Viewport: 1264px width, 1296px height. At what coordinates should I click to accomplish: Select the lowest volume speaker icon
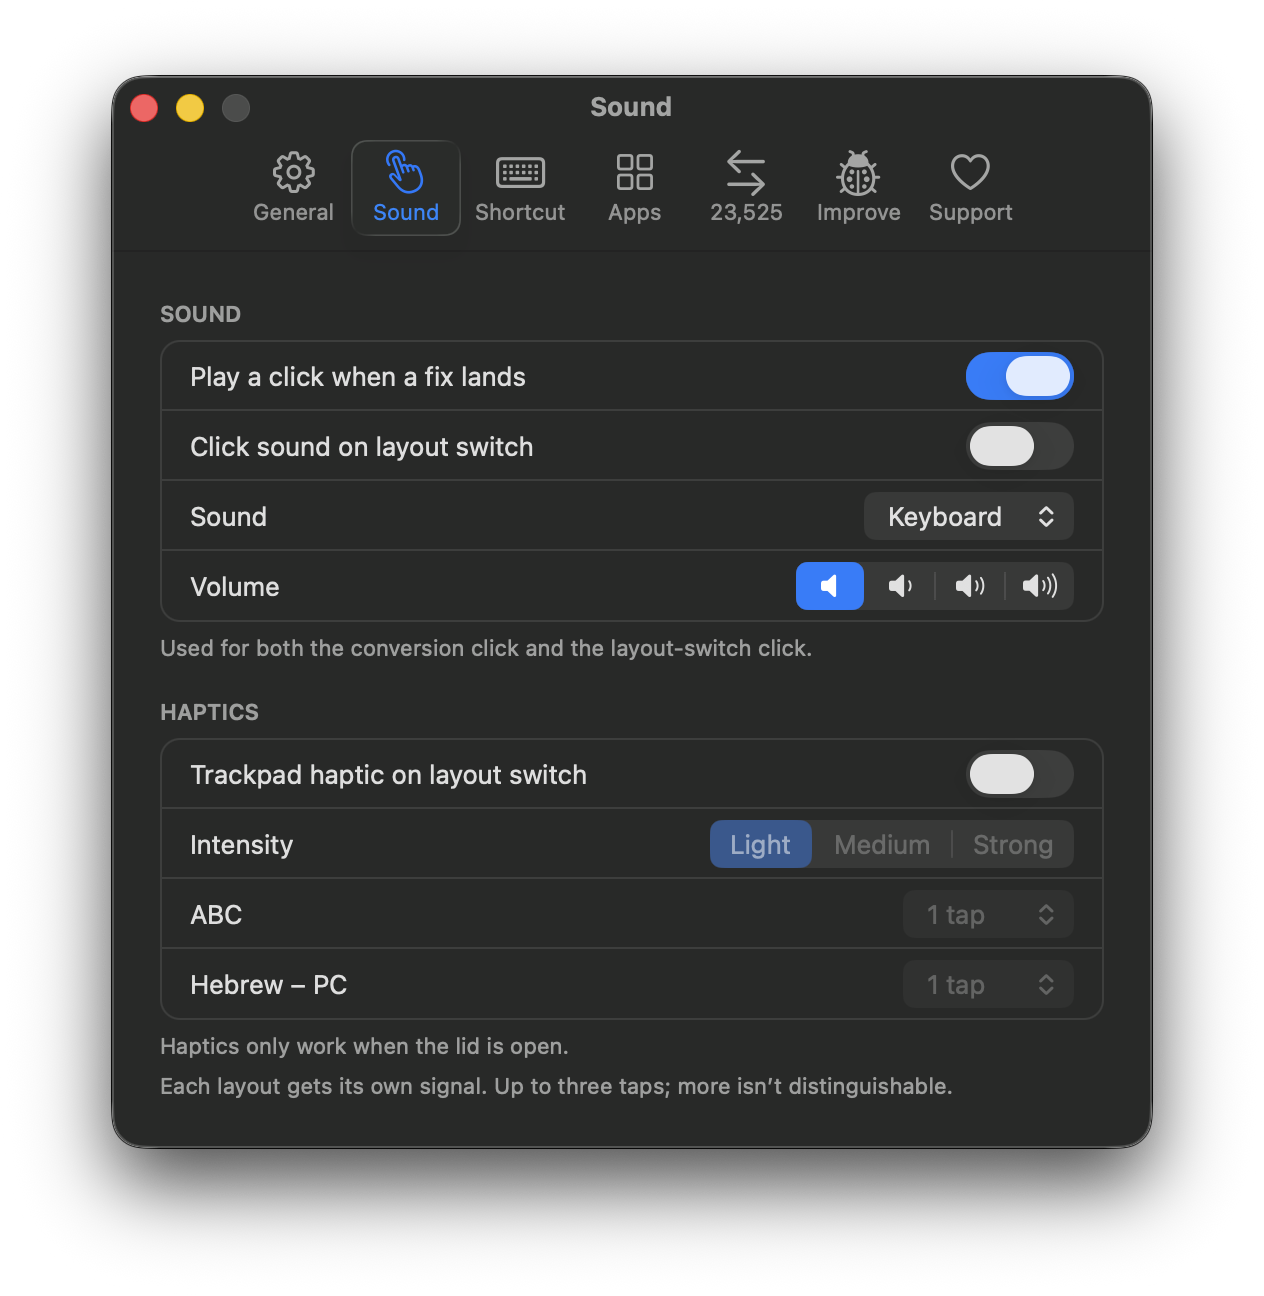(830, 586)
